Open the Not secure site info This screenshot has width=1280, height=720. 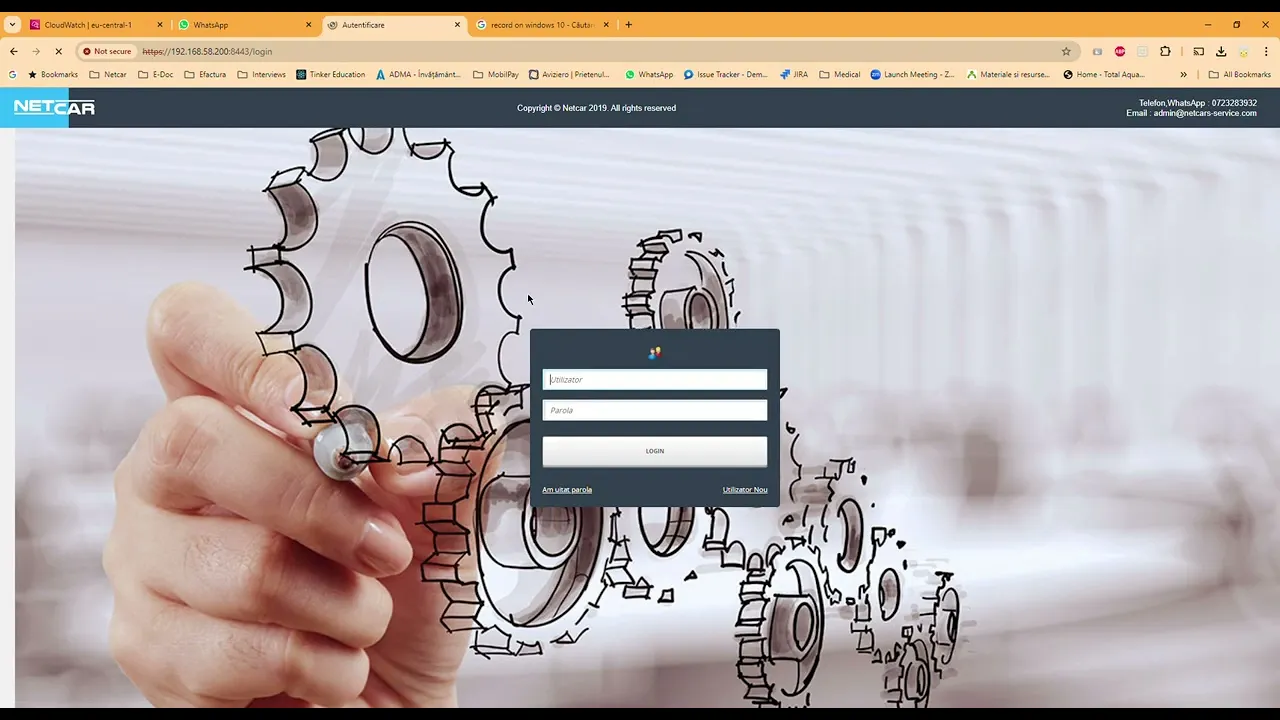click(107, 51)
